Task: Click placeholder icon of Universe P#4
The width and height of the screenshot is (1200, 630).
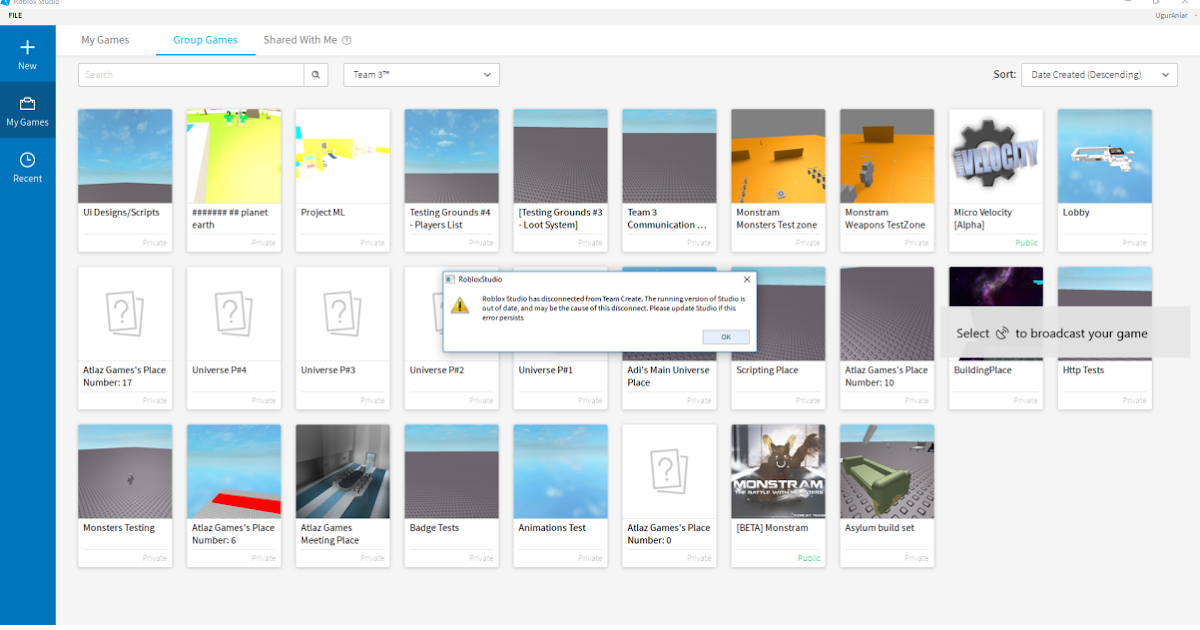Action: [234, 314]
